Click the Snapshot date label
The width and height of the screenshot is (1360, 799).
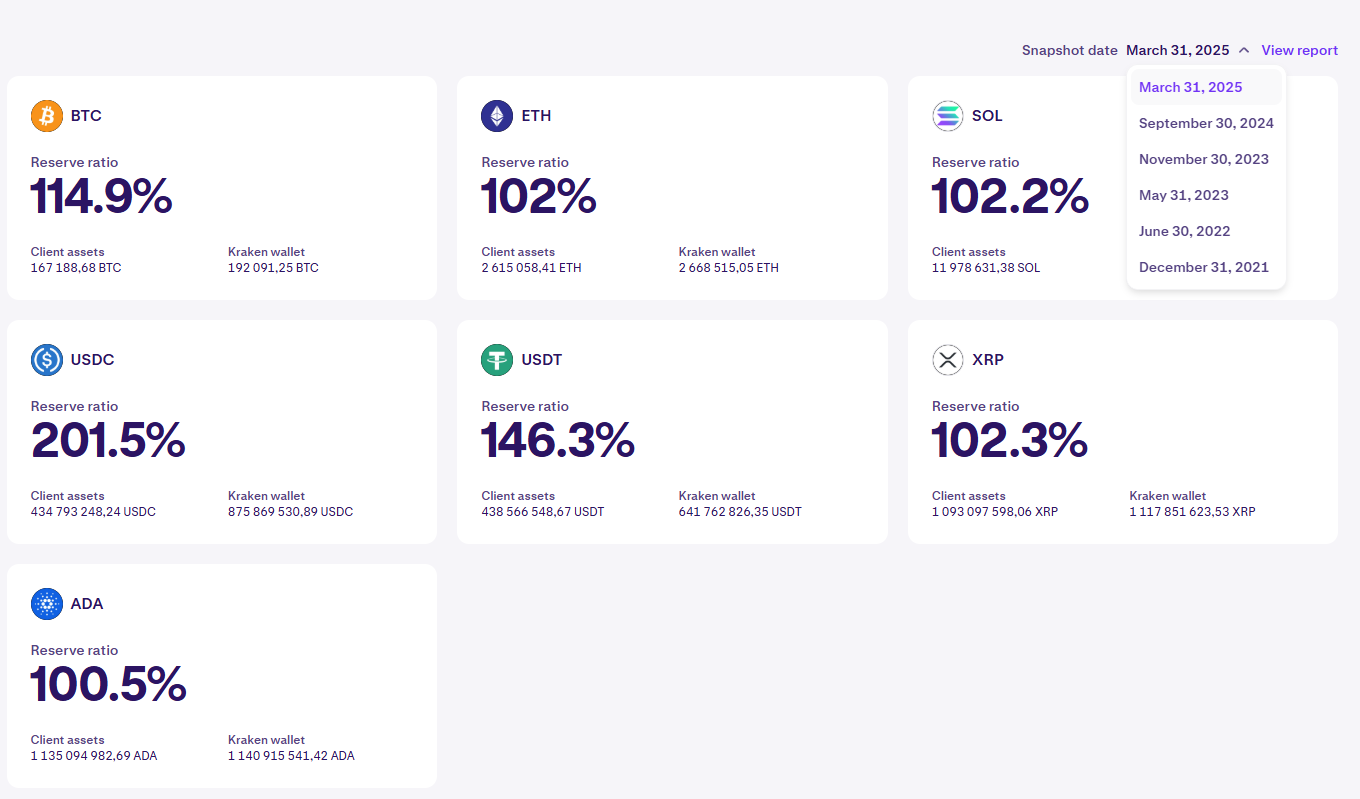point(1070,50)
